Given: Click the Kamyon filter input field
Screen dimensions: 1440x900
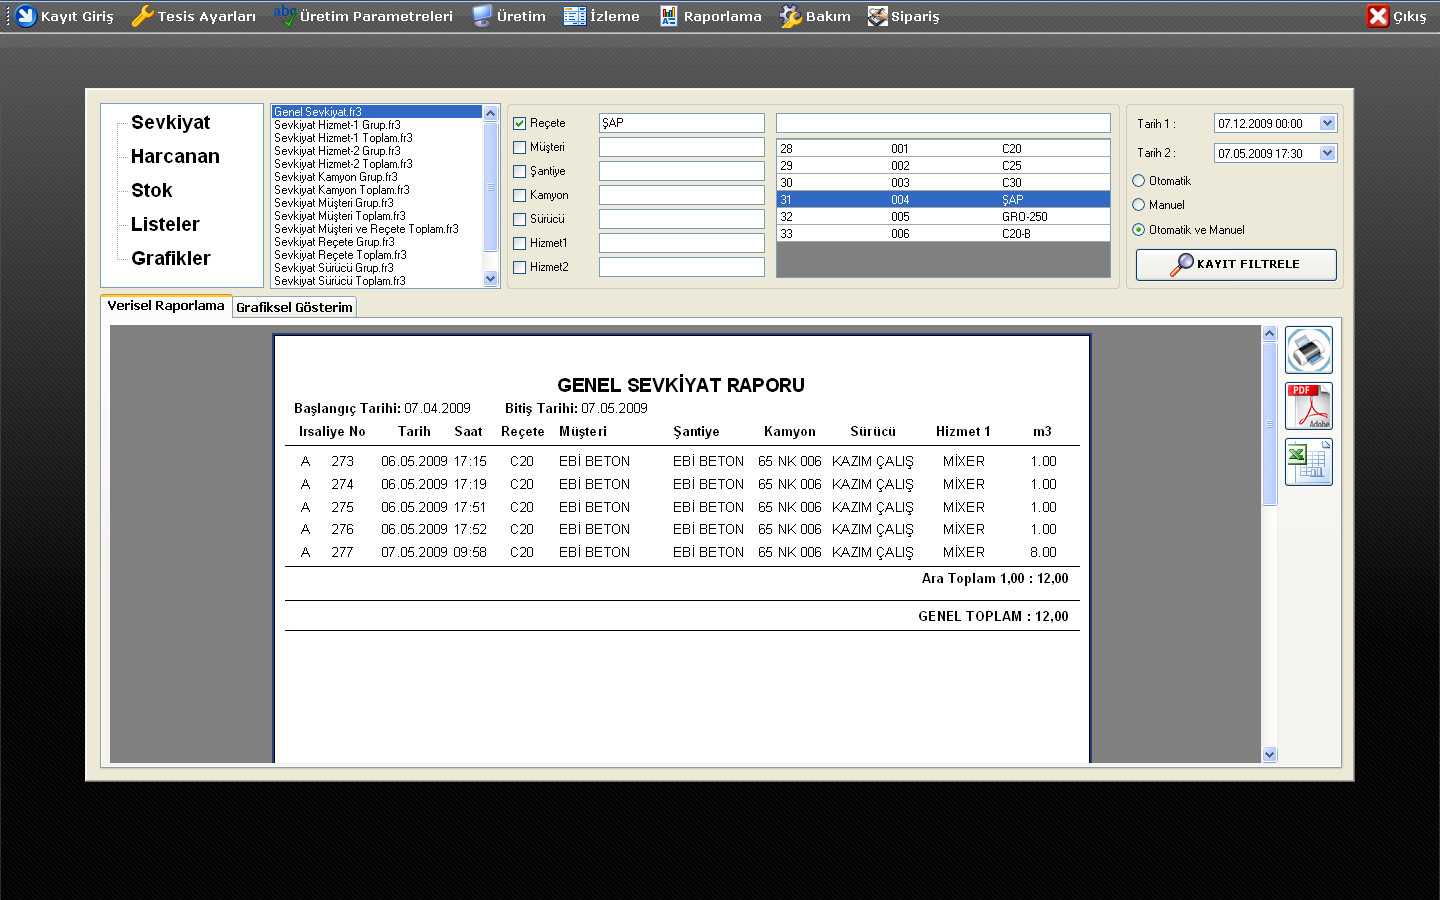Looking at the screenshot, I should (x=682, y=195).
